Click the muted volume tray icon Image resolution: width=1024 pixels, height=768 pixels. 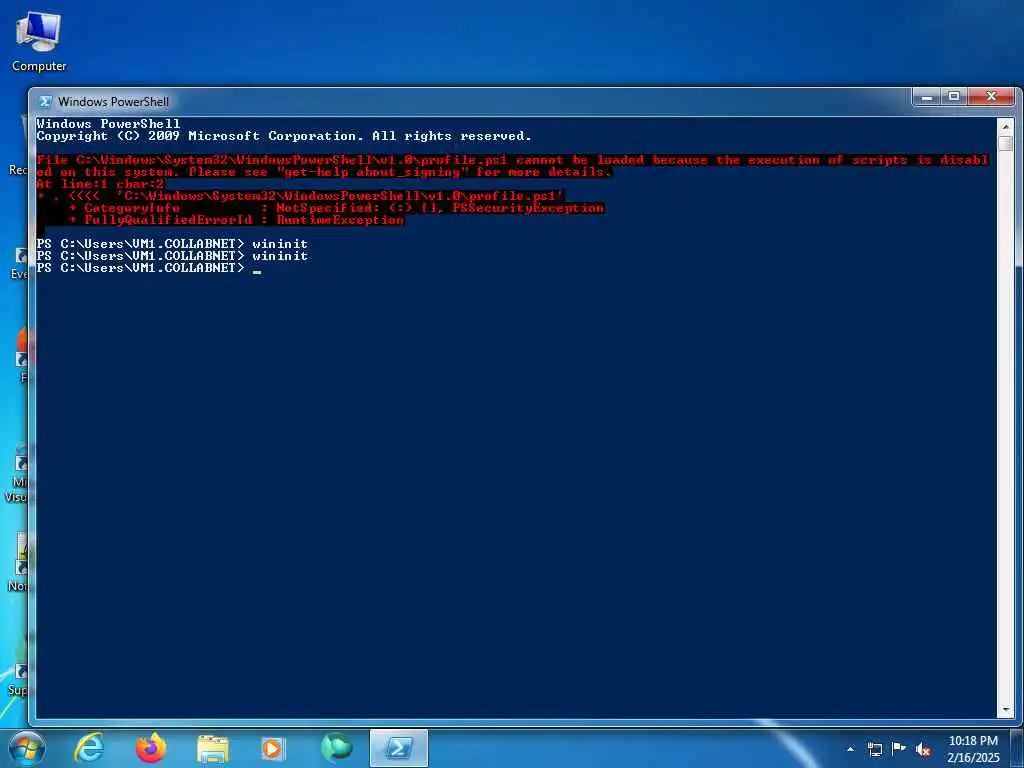(923, 749)
